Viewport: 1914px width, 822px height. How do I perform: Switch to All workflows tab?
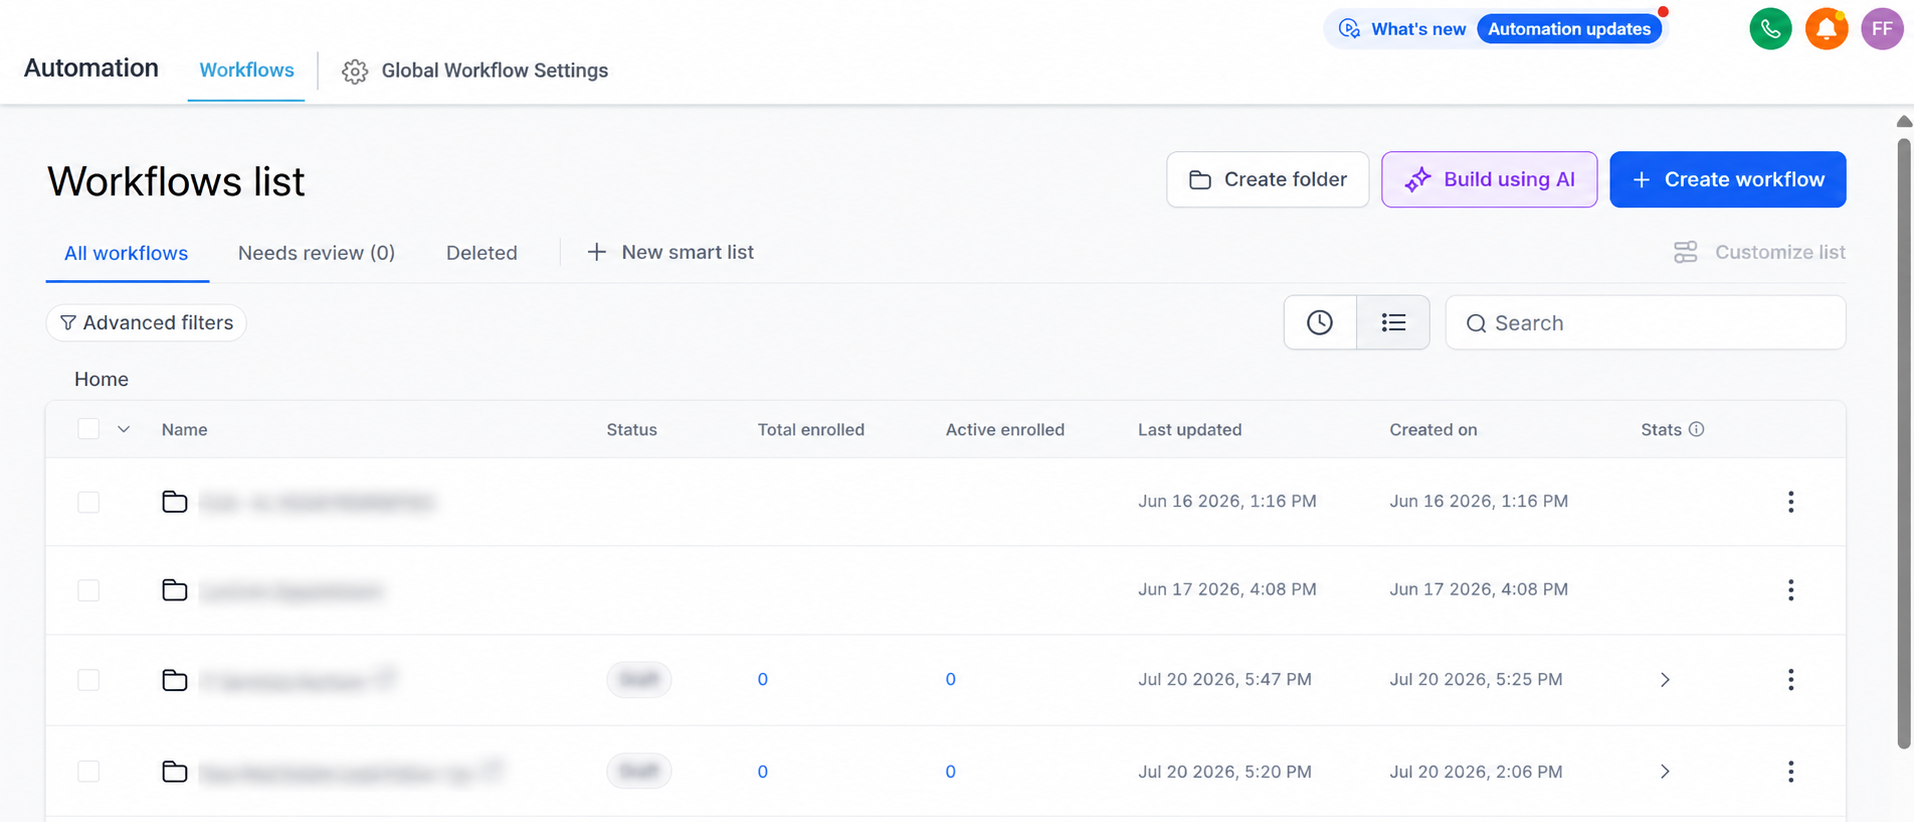[x=126, y=253]
